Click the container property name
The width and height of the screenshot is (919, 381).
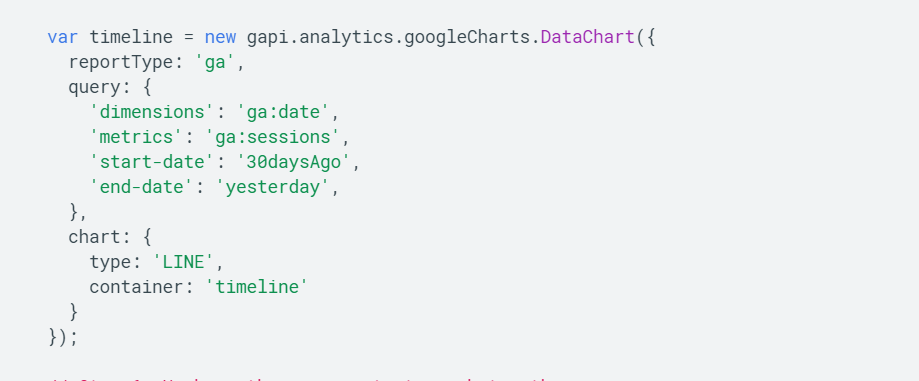137,287
